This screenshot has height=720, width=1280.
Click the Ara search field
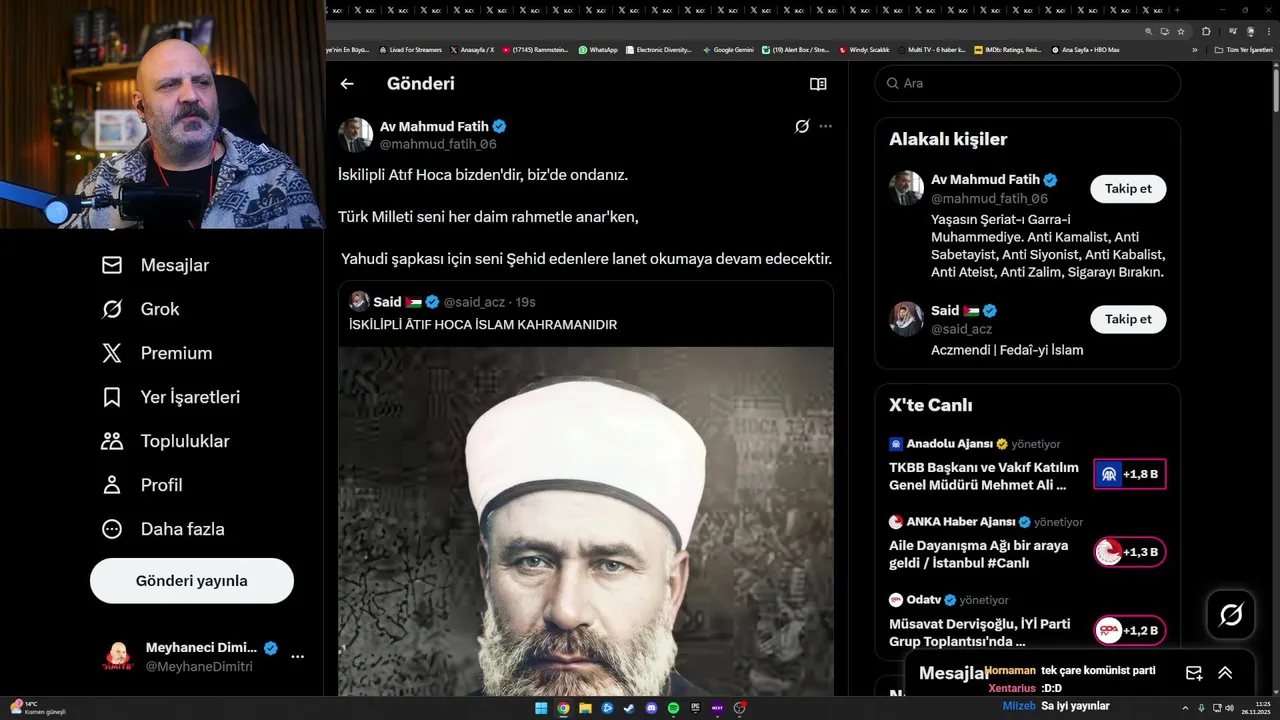(1028, 84)
